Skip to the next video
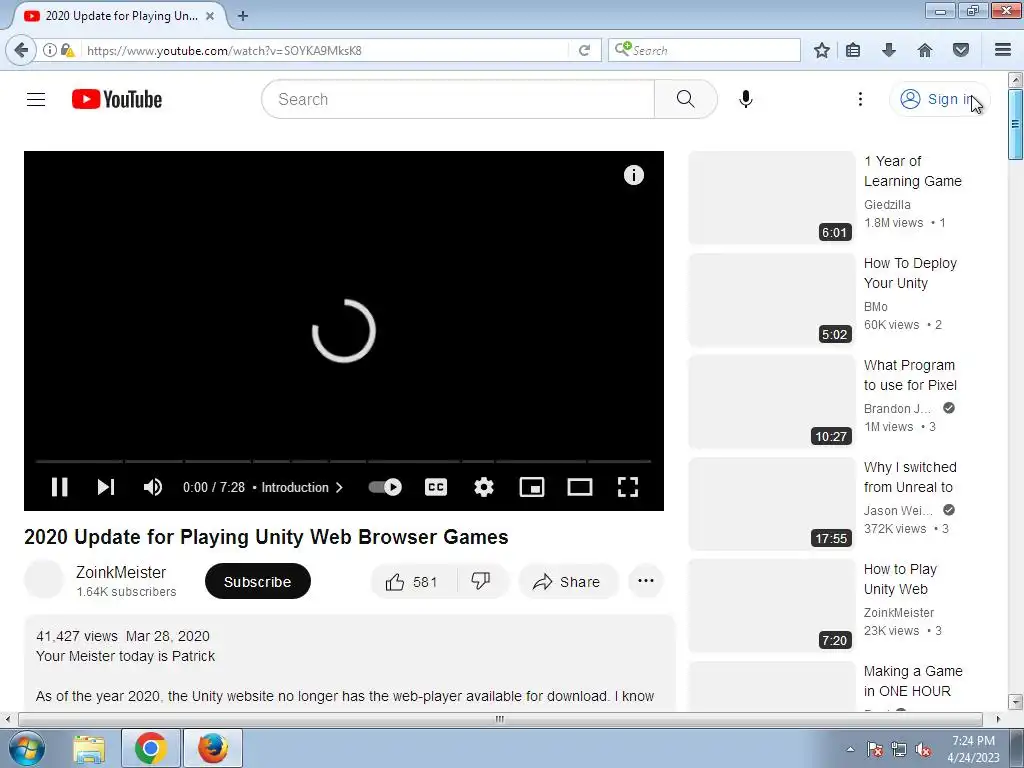The width and height of the screenshot is (1024, 768). coord(106,487)
